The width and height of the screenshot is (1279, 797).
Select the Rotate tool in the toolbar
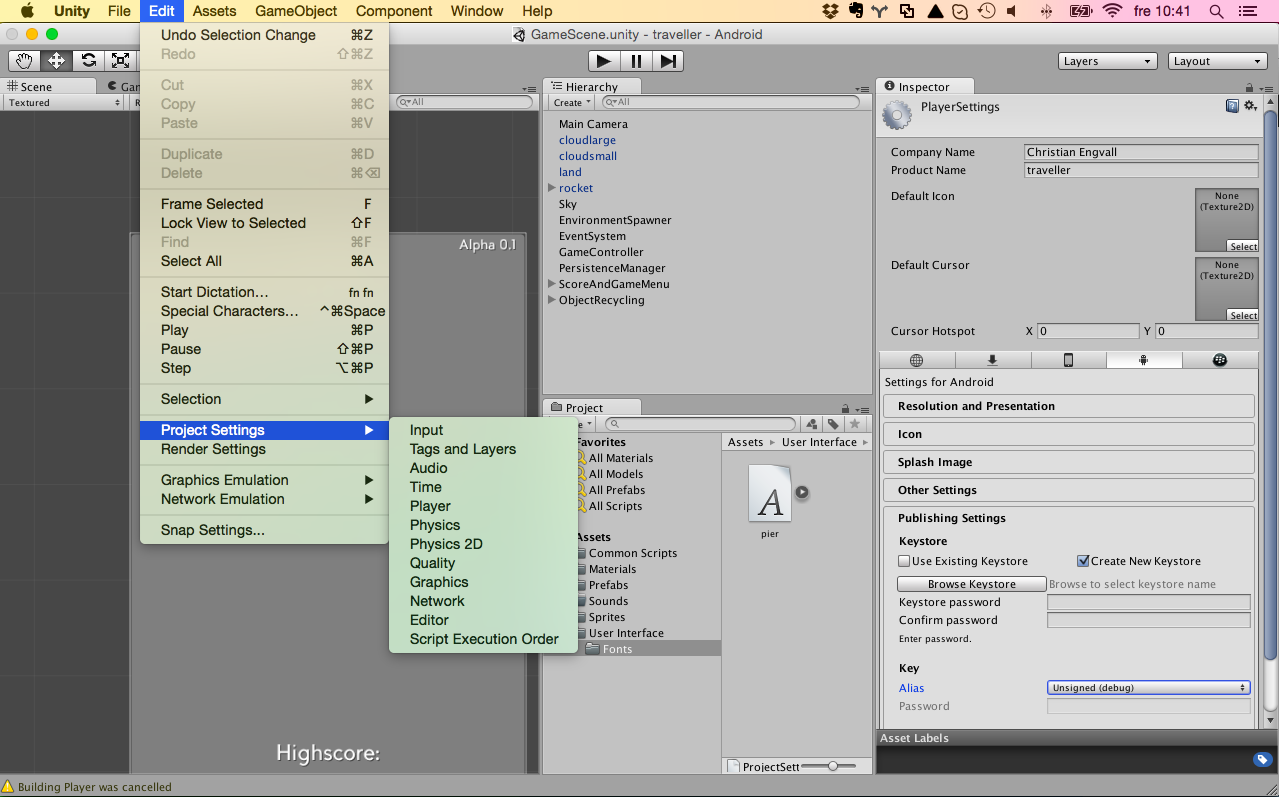[88, 61]
